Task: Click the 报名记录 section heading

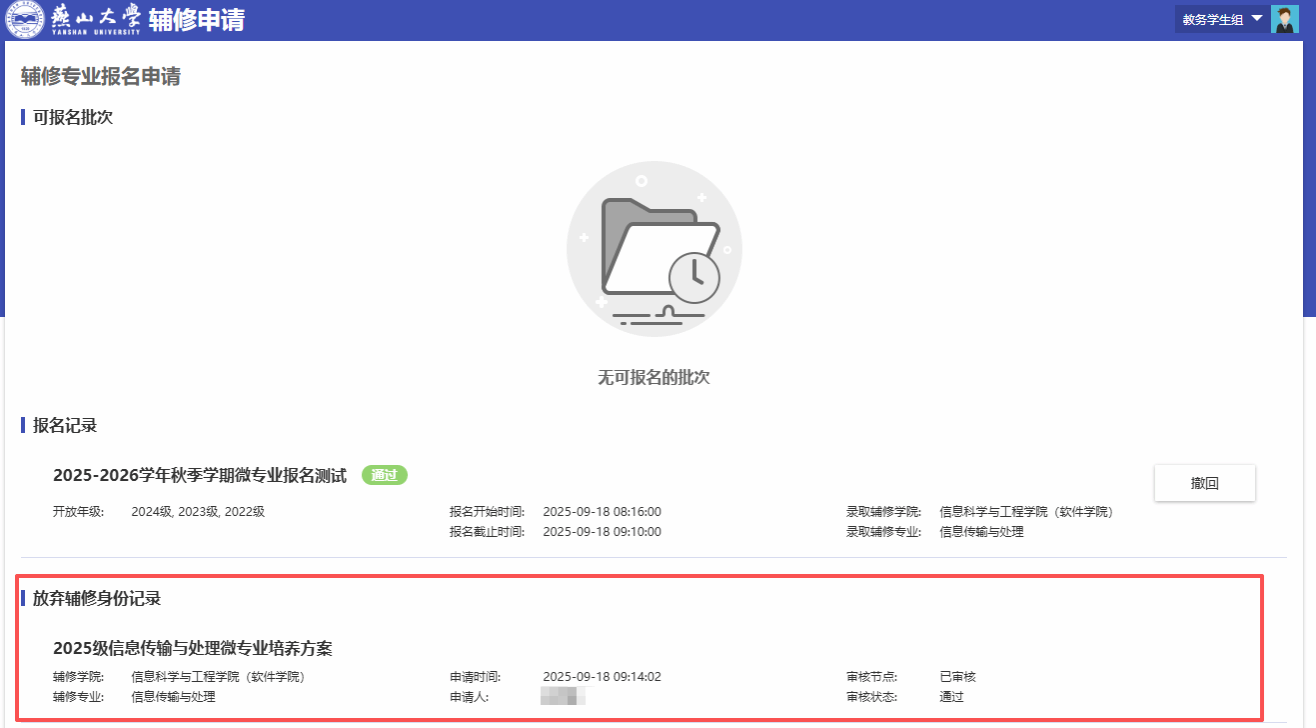Action: (65, 425)
